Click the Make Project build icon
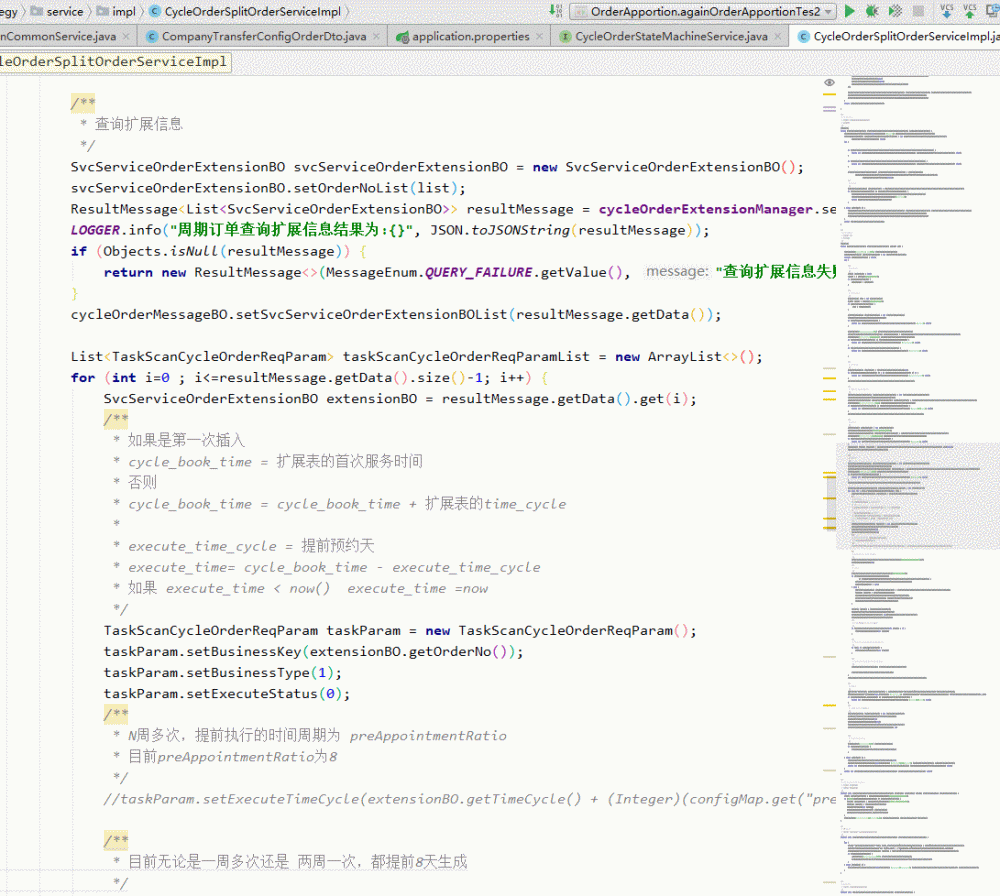Viewport: 1000px width, 896px height. [555, 10]
